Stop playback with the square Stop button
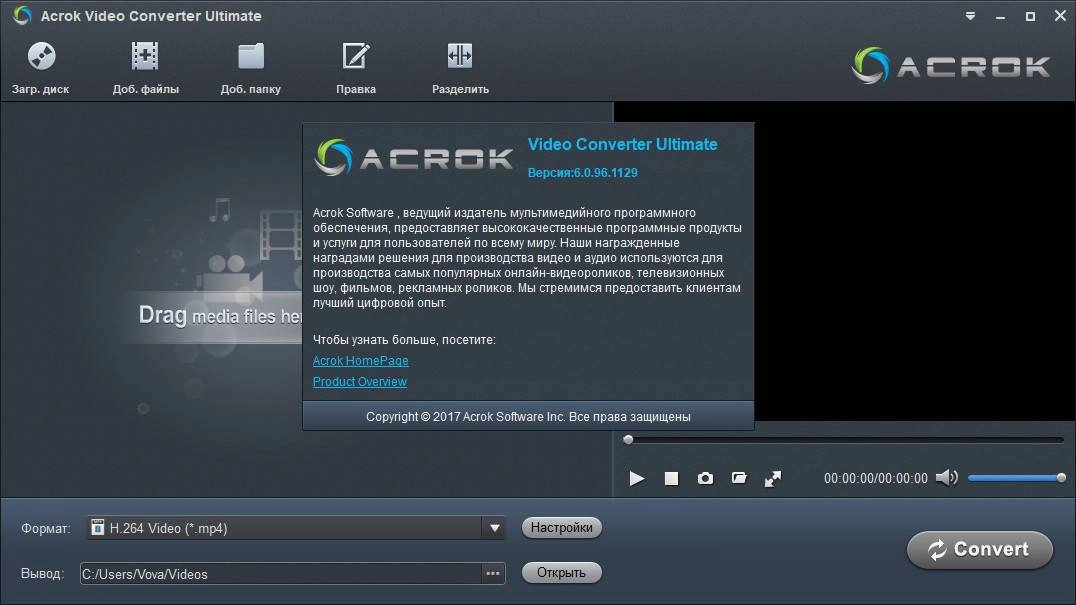 click(x=671, y=478)
